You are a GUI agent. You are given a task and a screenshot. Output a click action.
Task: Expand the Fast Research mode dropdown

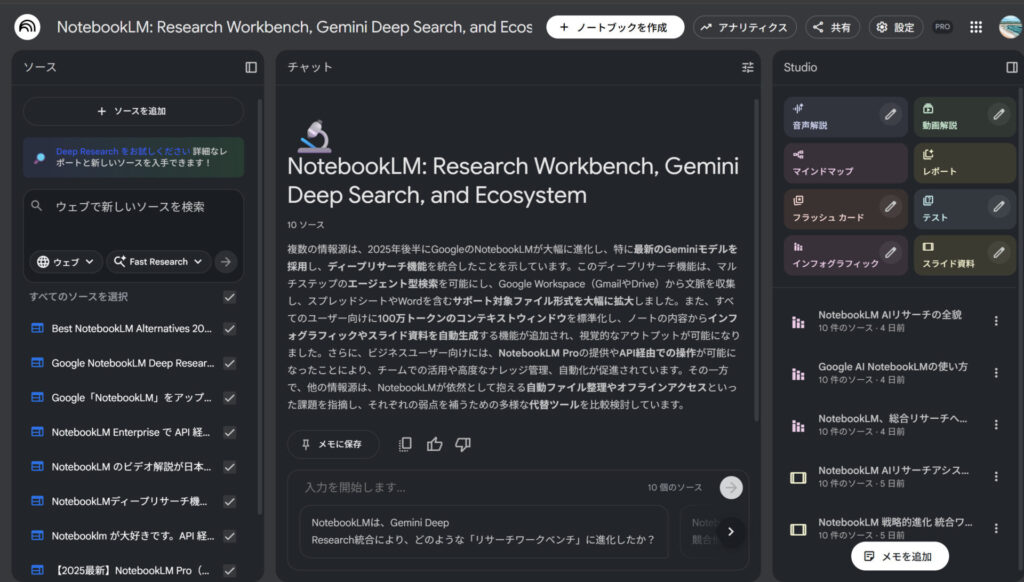(158, 262)
